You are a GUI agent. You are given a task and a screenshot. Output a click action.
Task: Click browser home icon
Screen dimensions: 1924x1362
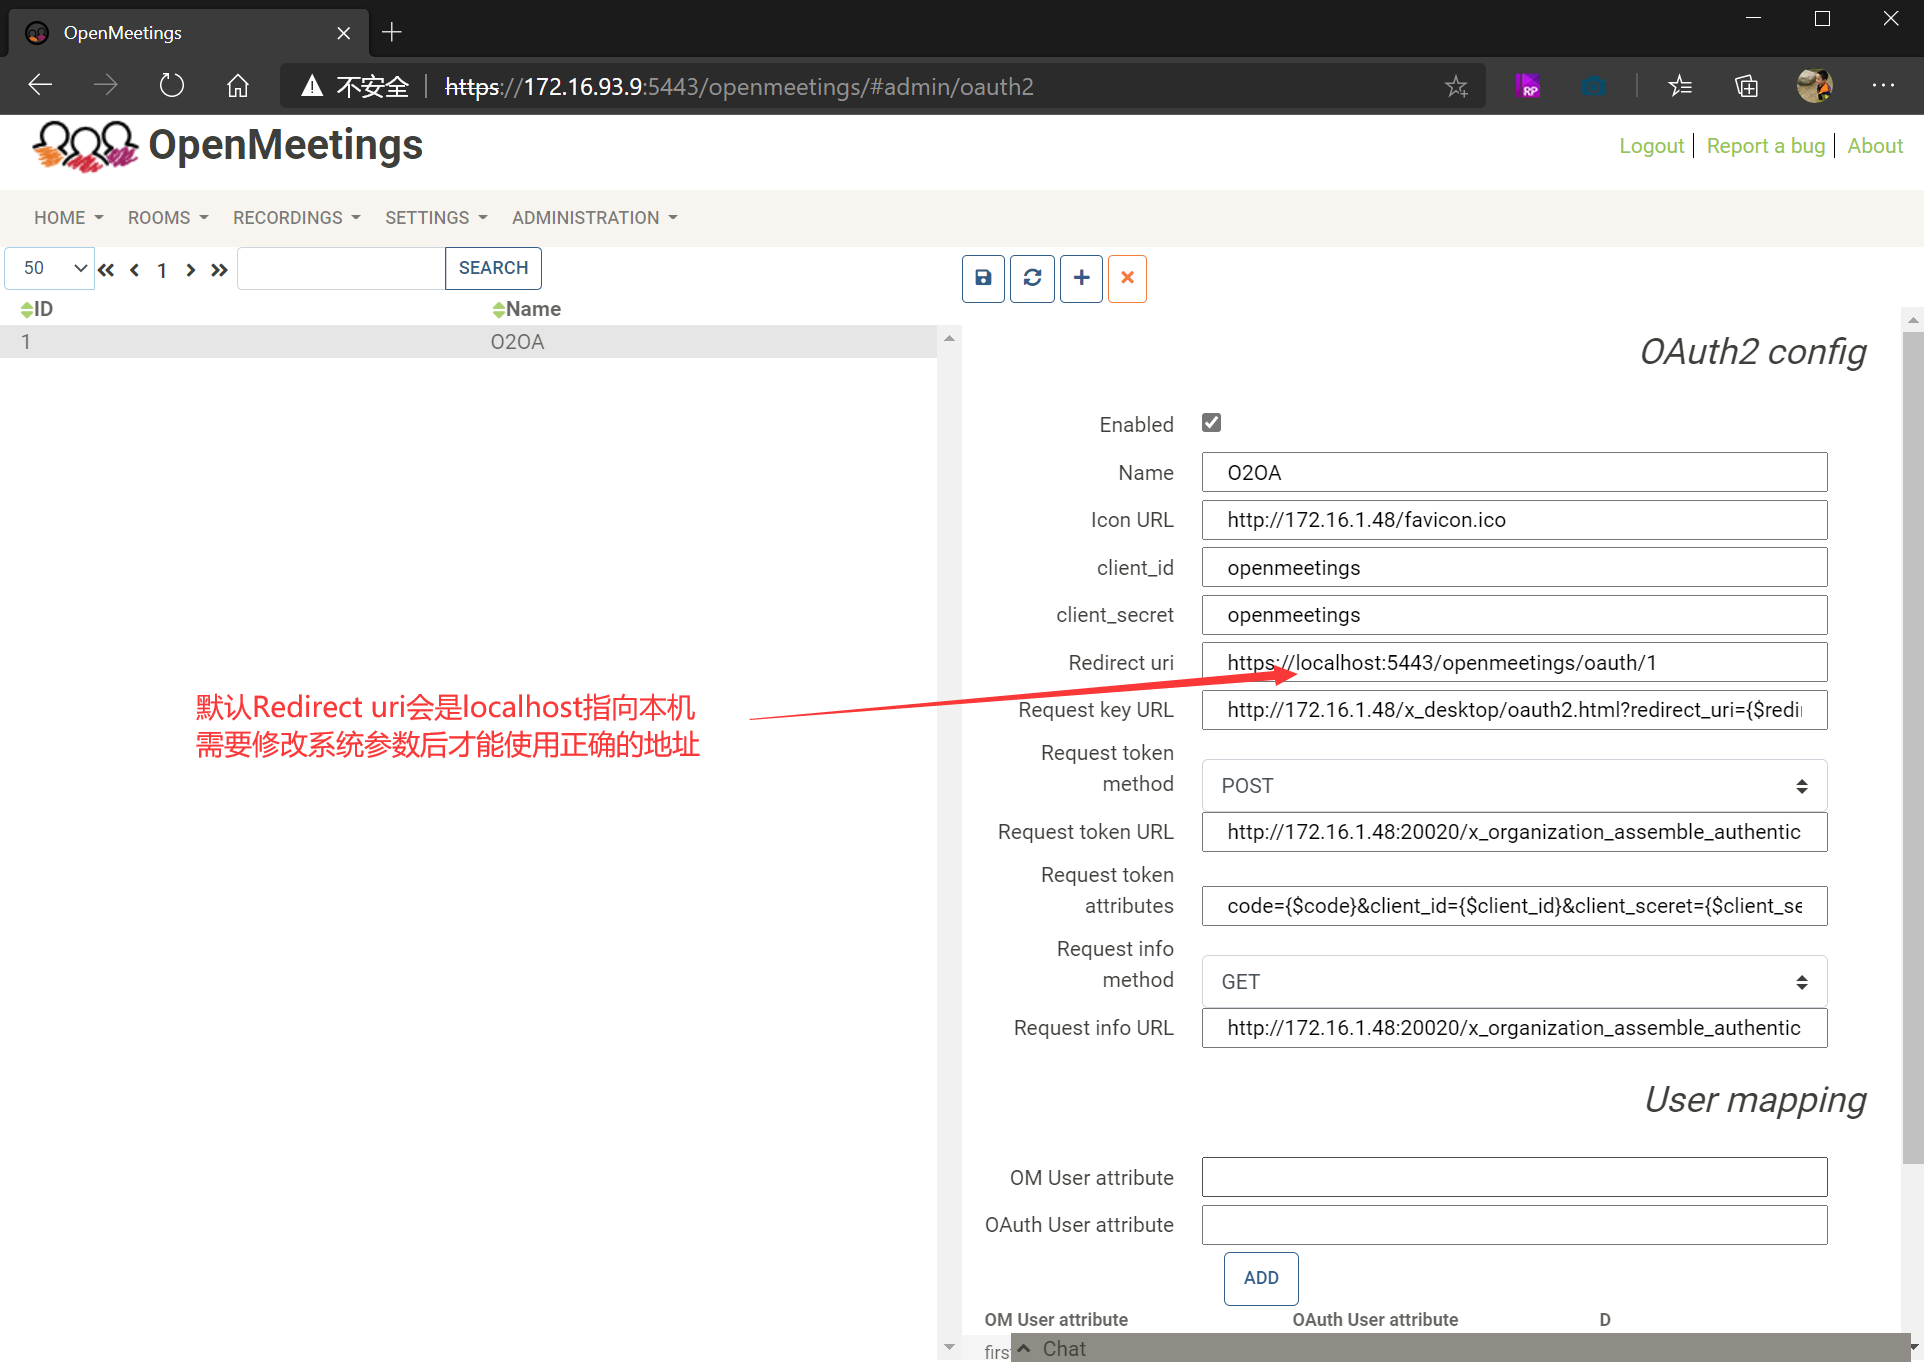[238, 86]
